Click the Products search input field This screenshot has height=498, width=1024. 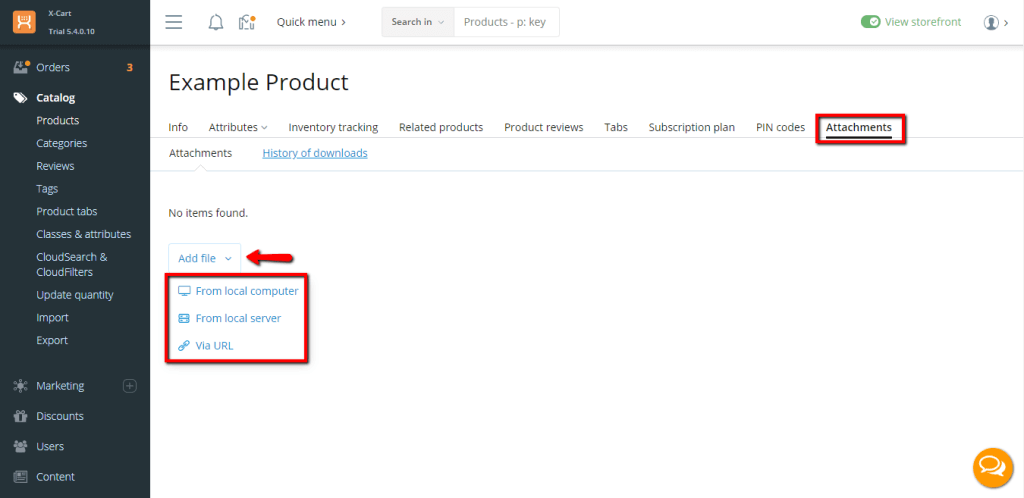[x=506, y=22]
